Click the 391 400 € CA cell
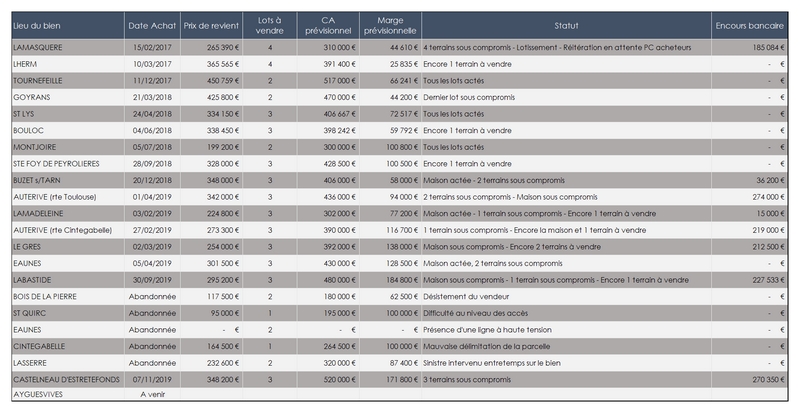The image size is (800, 413). pyautogui.click(x=328, y=64)
